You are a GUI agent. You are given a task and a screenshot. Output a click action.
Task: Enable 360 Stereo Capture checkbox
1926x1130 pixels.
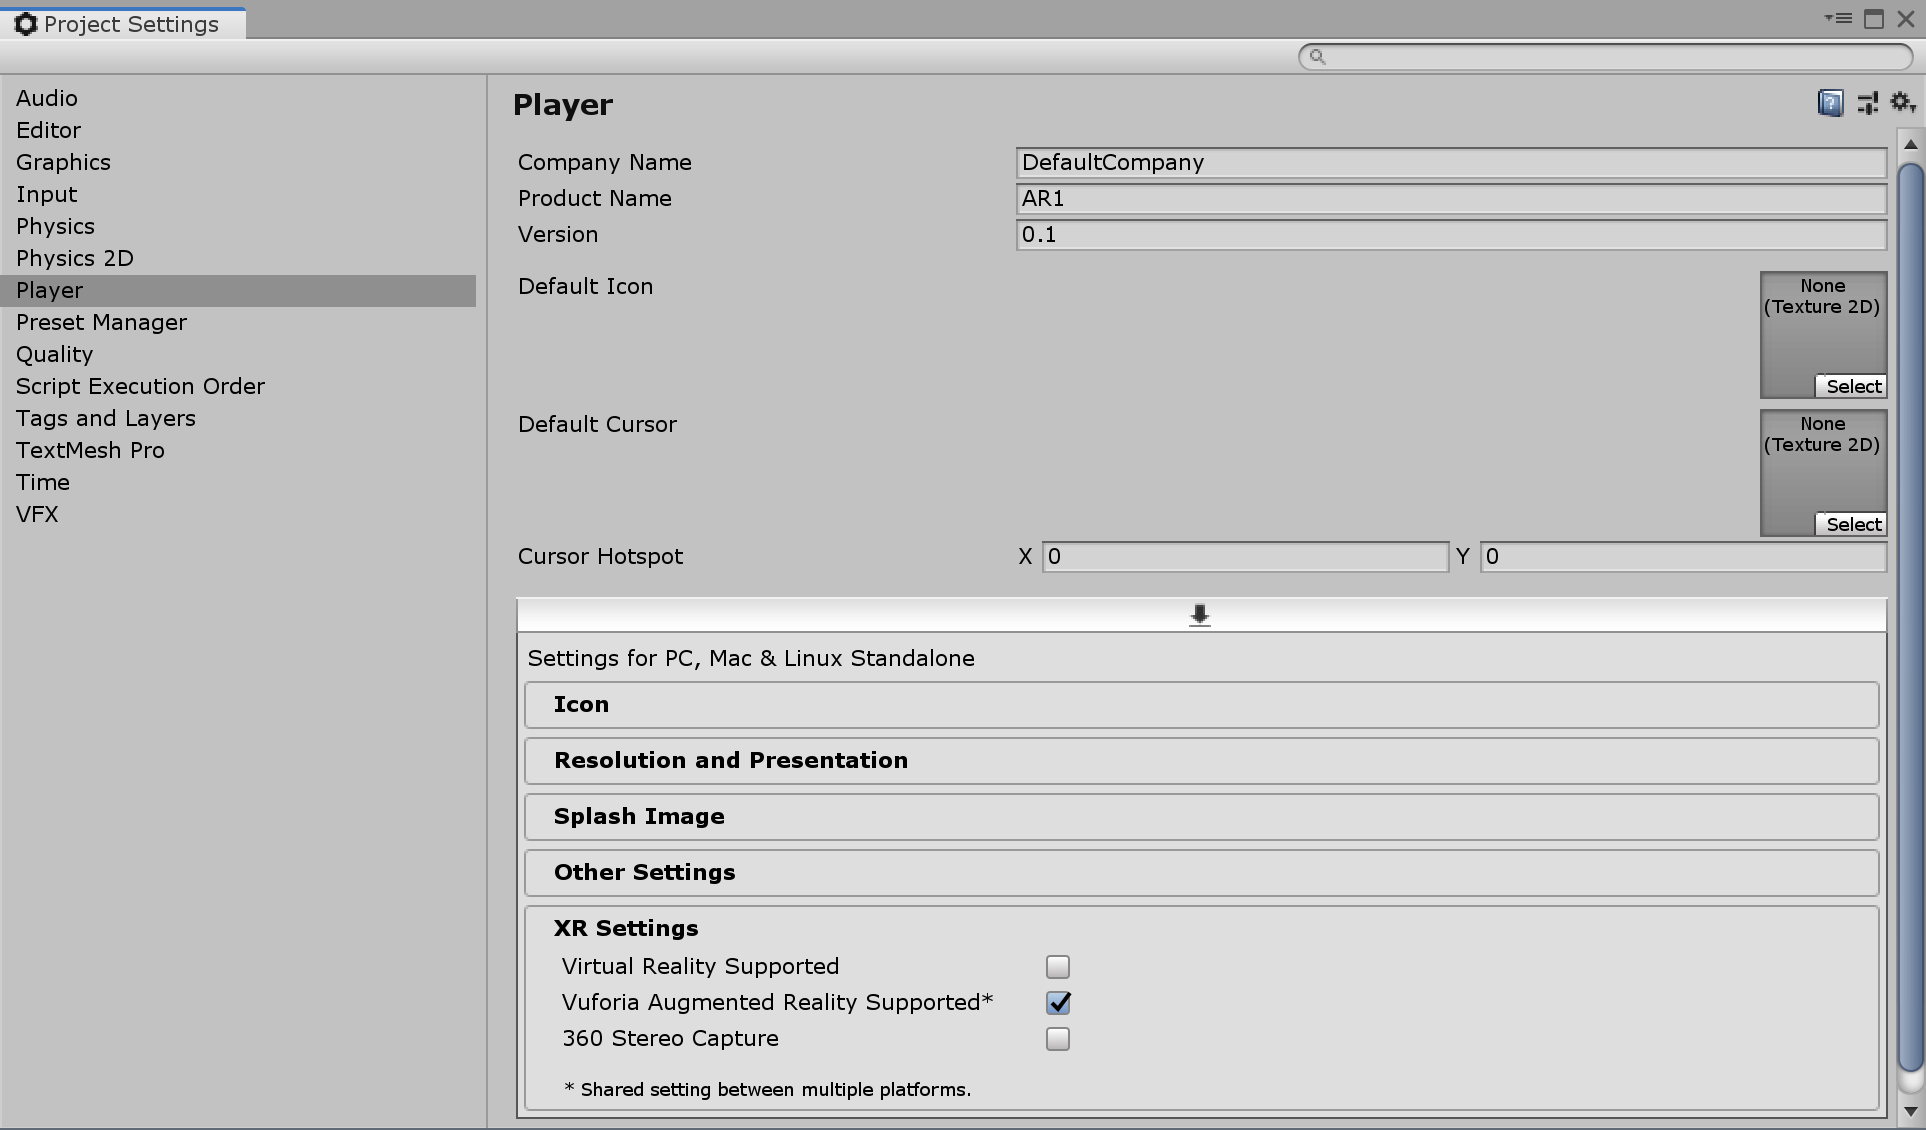[1057, 1039]
